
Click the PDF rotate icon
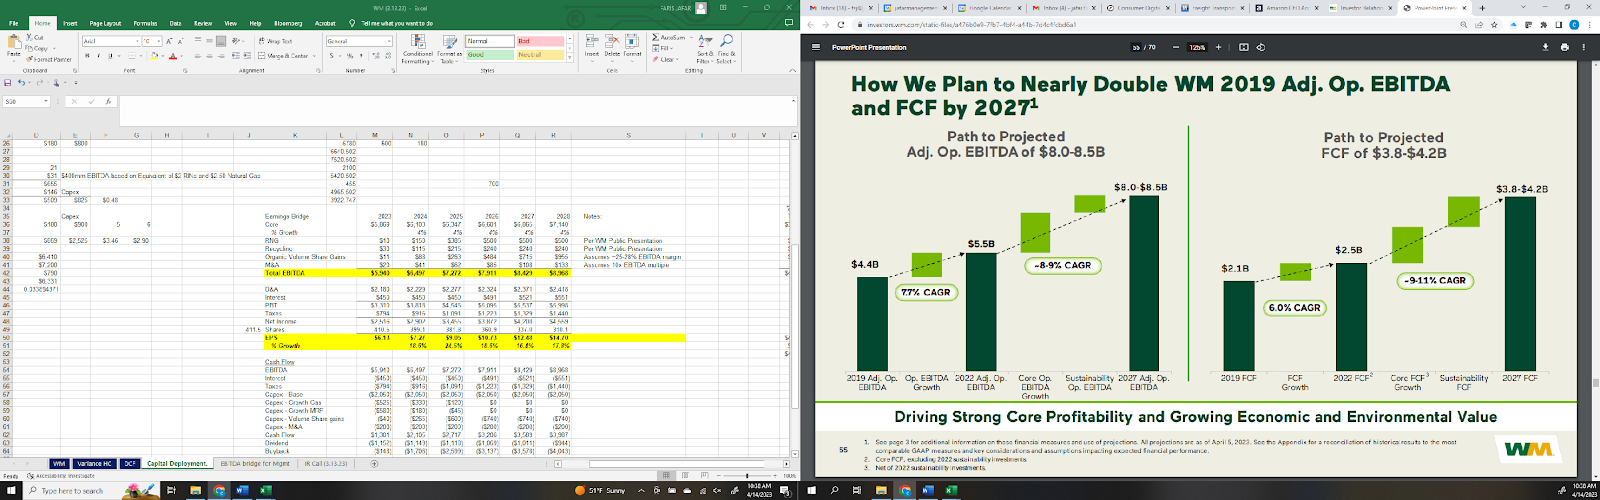click(1261, 47)
